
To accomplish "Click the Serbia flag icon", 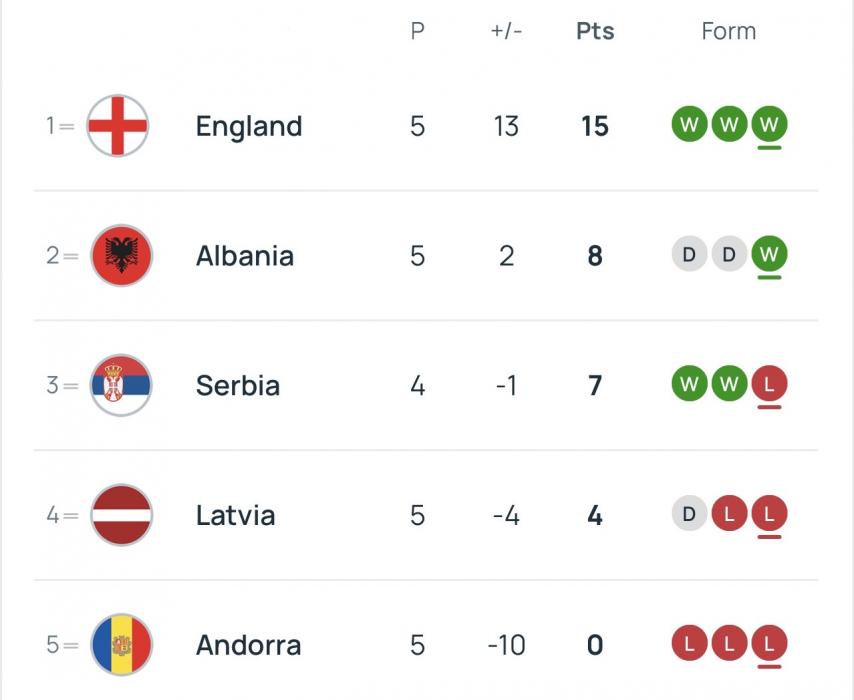I will tap(121, 385).
